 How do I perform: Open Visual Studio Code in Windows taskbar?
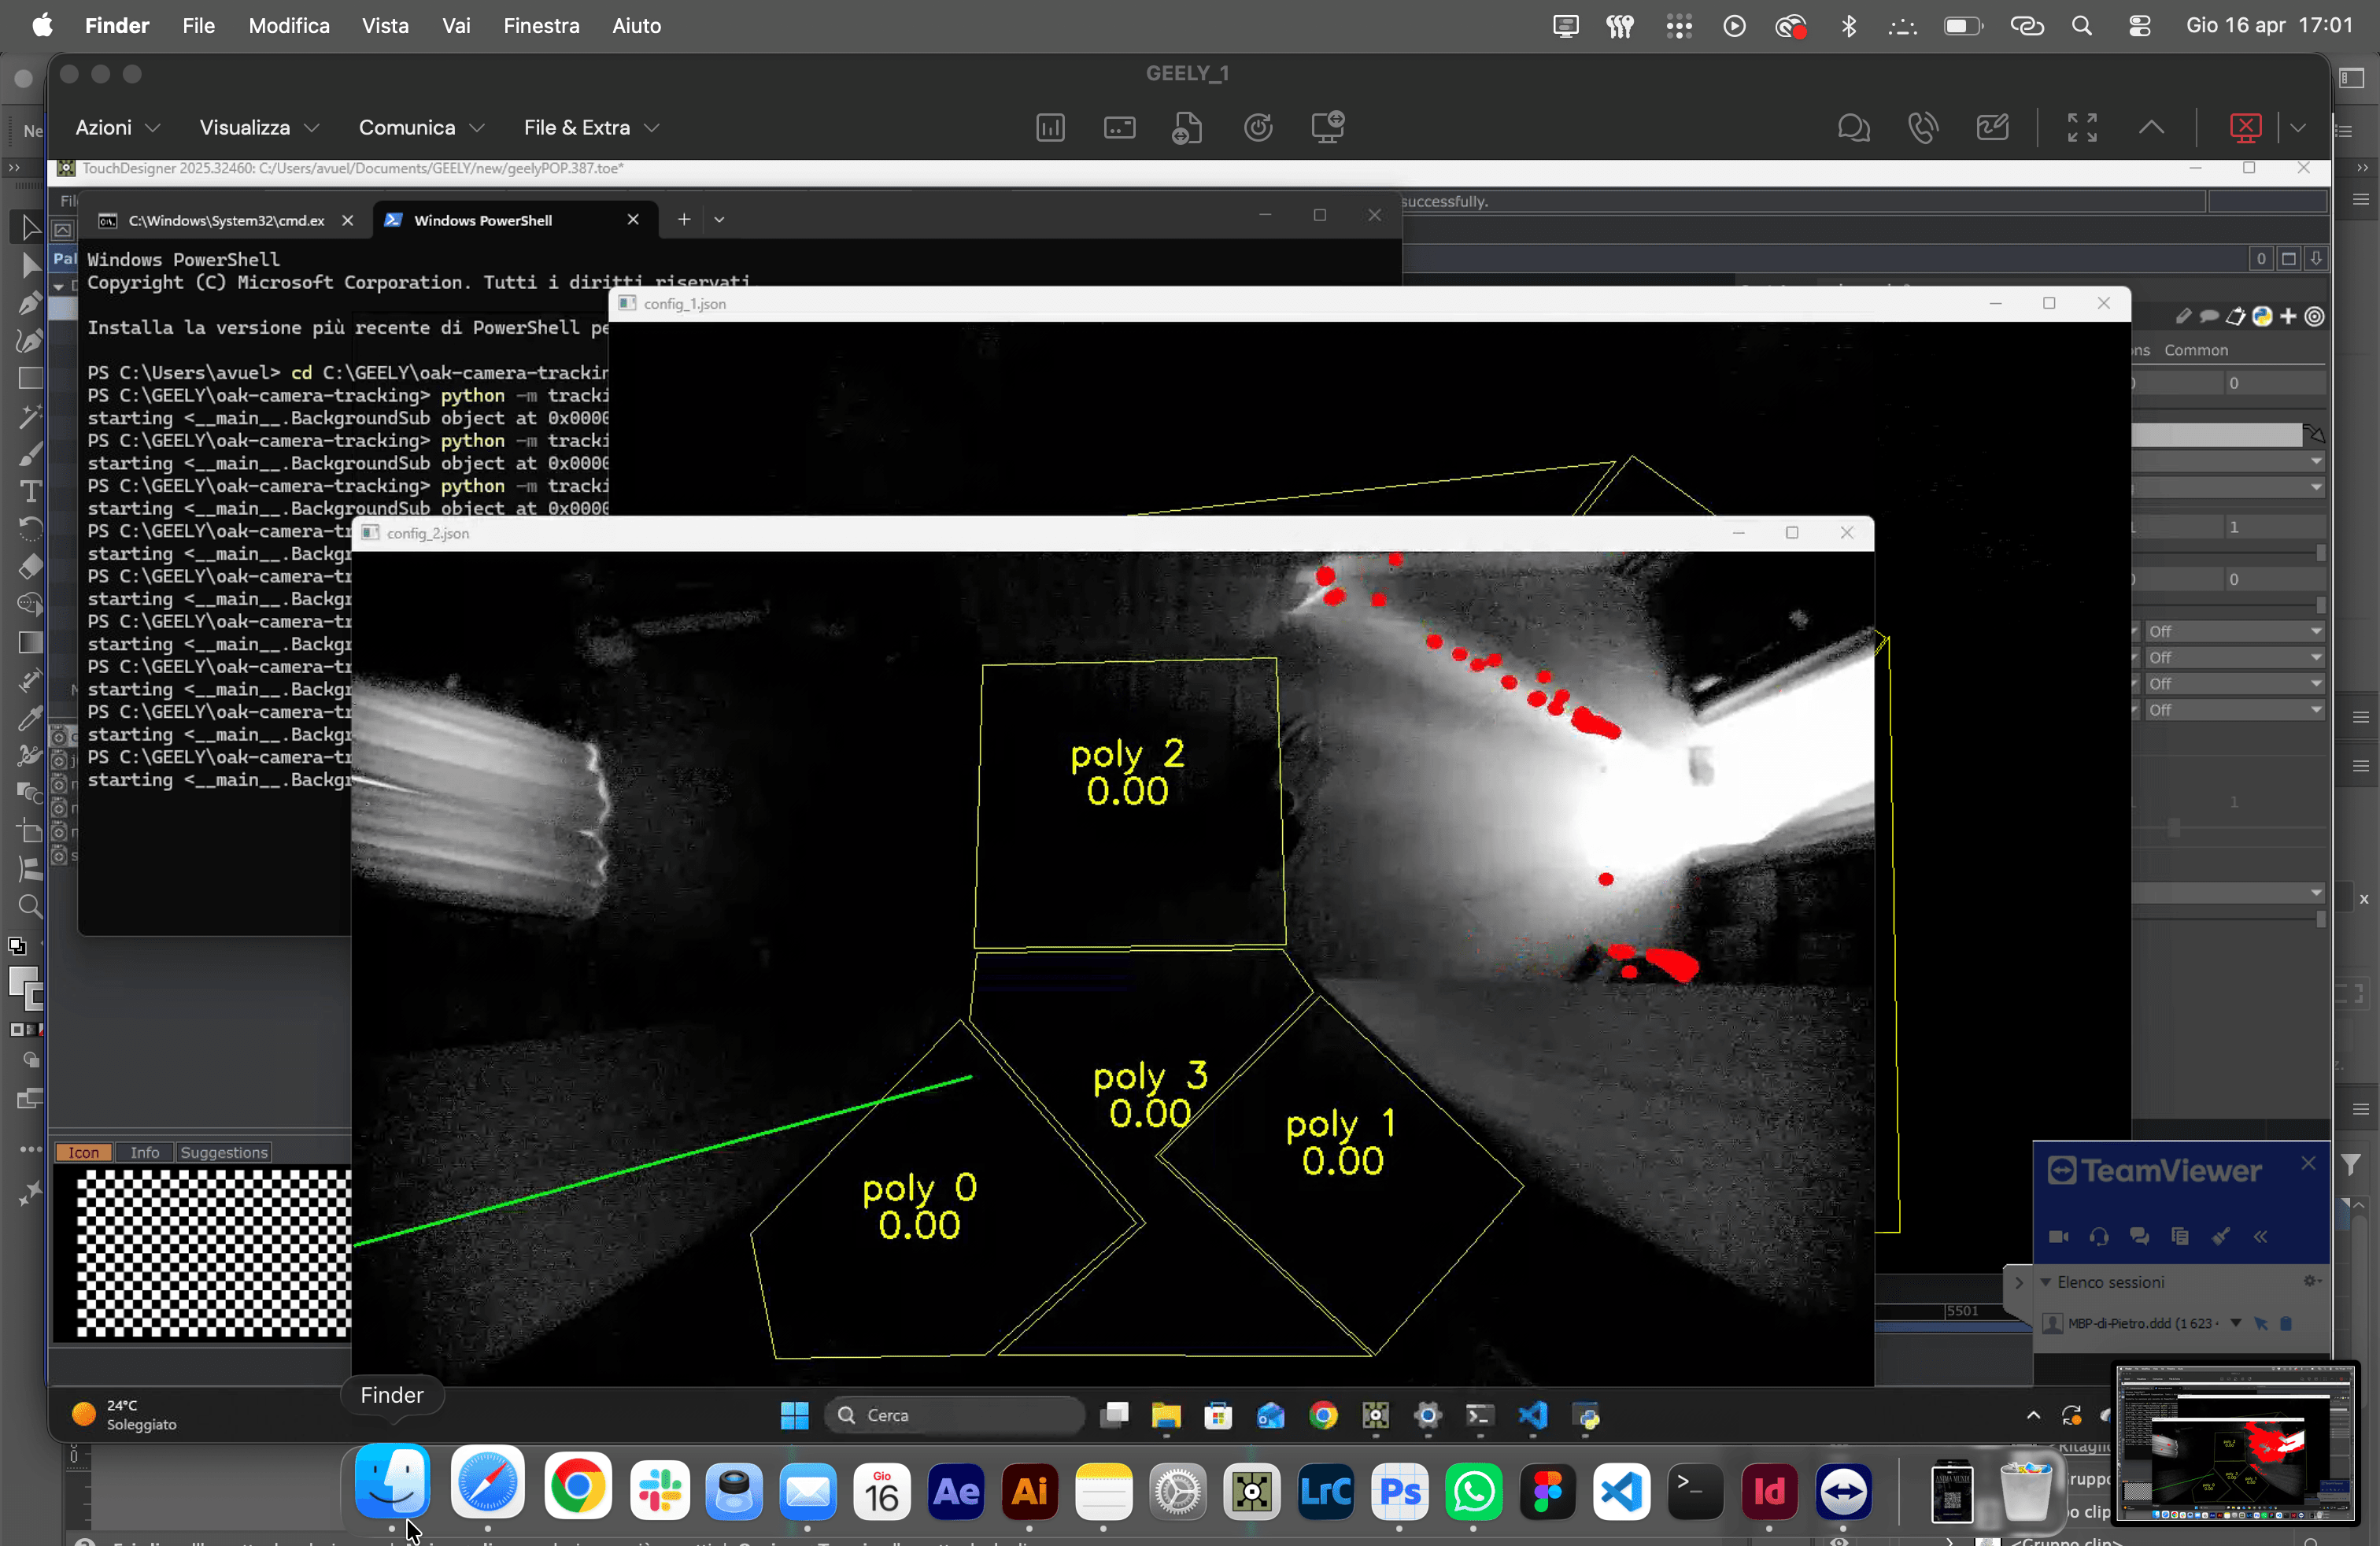(x=1533, y=1415)
